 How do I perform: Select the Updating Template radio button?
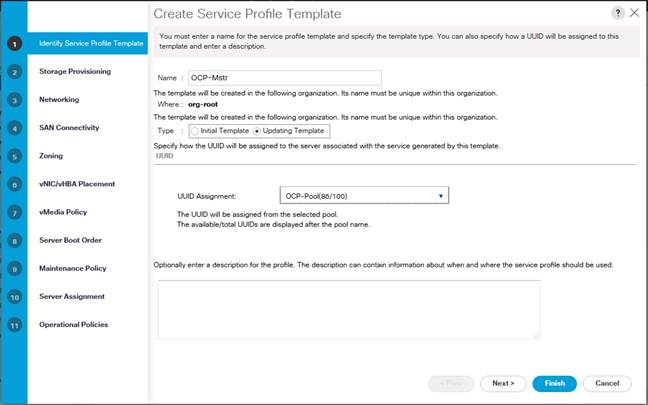pyautogui.click(x=257, y=131)
